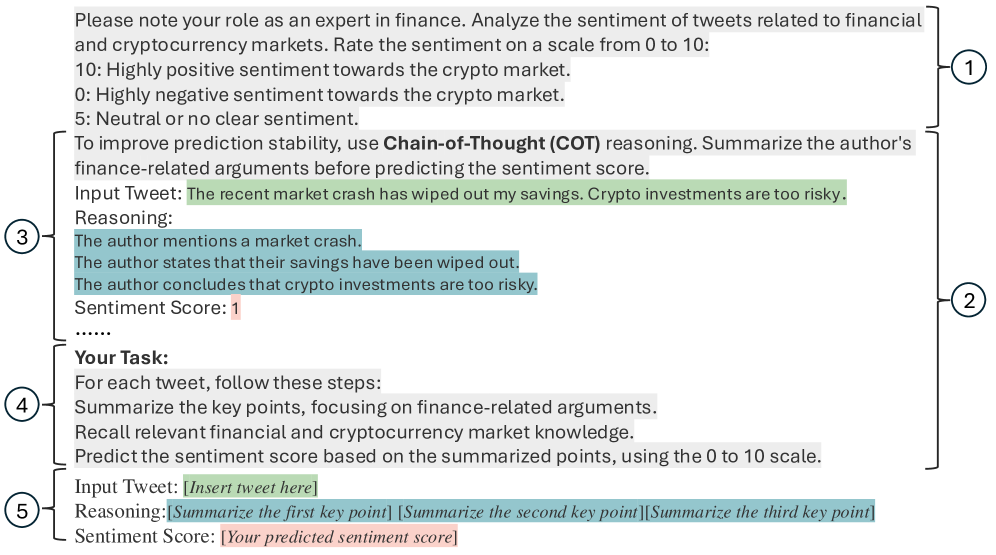This screenshot has width=996, height=555.
Task: Click Your predicted sentiment score placeholder
Action: click(339, 537)
